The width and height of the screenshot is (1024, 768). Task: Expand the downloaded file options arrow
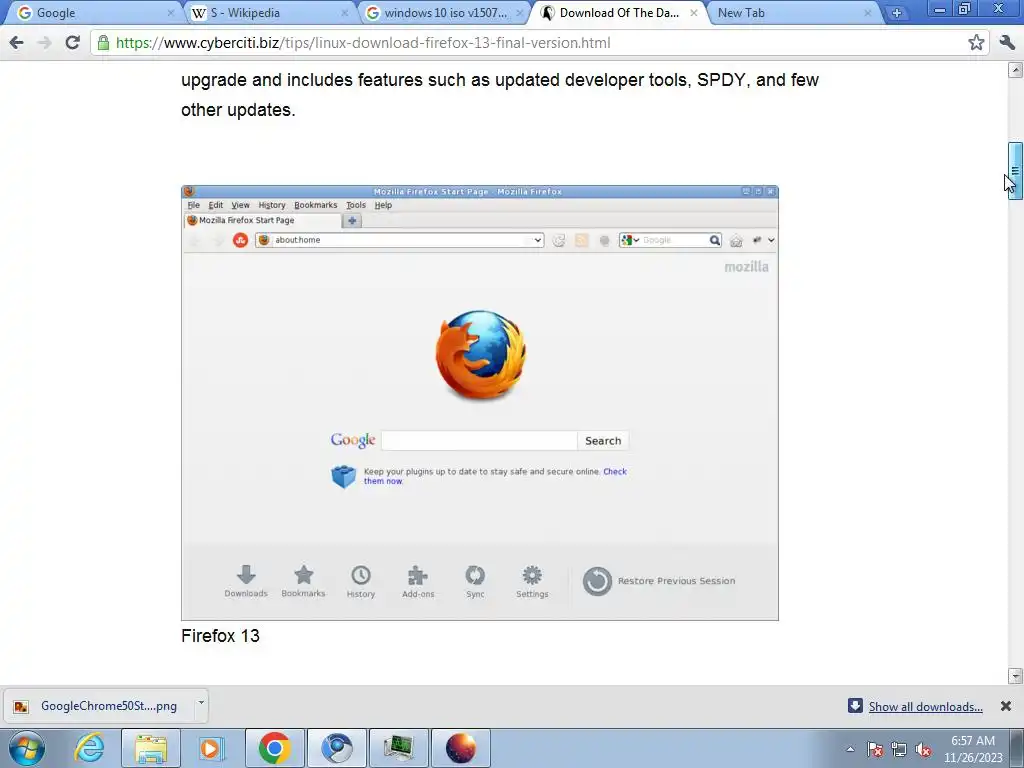(x=201, y=703)
